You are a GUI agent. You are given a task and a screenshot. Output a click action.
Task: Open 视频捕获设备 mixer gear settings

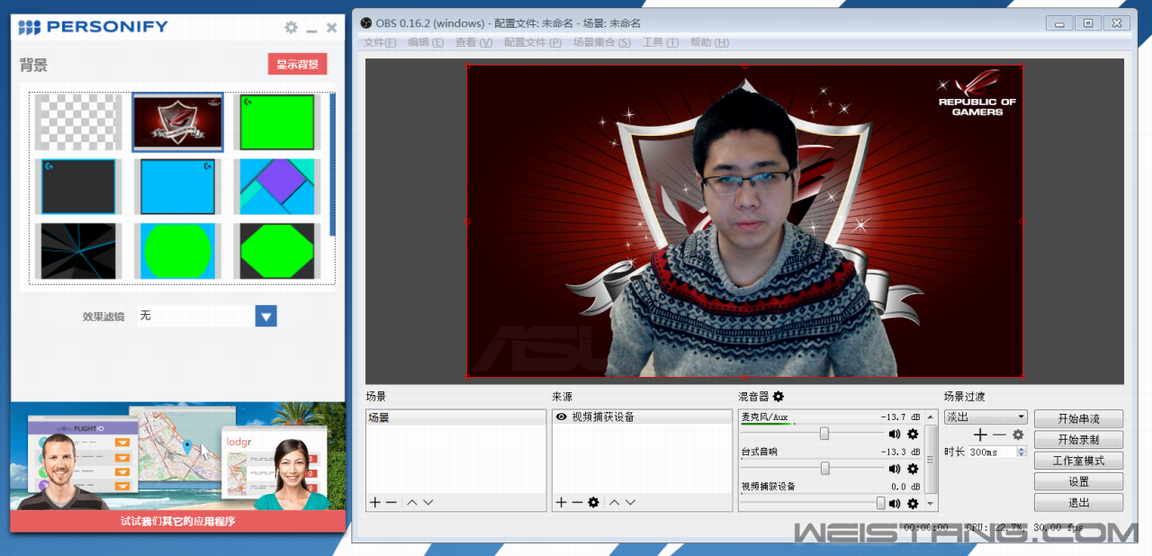912,503
